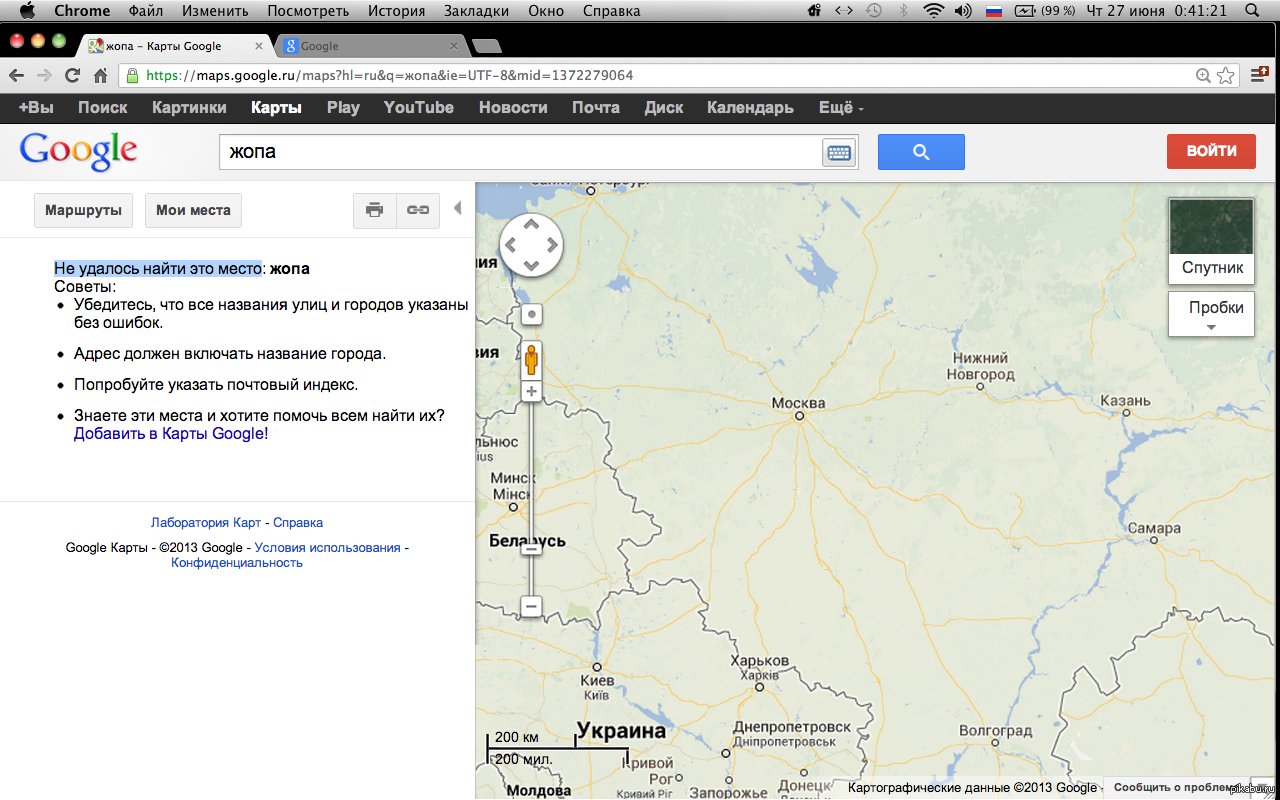The height and width of the screenshot is (800, 1280).
Task: Switch to the second Google tab
Action: 370,46
